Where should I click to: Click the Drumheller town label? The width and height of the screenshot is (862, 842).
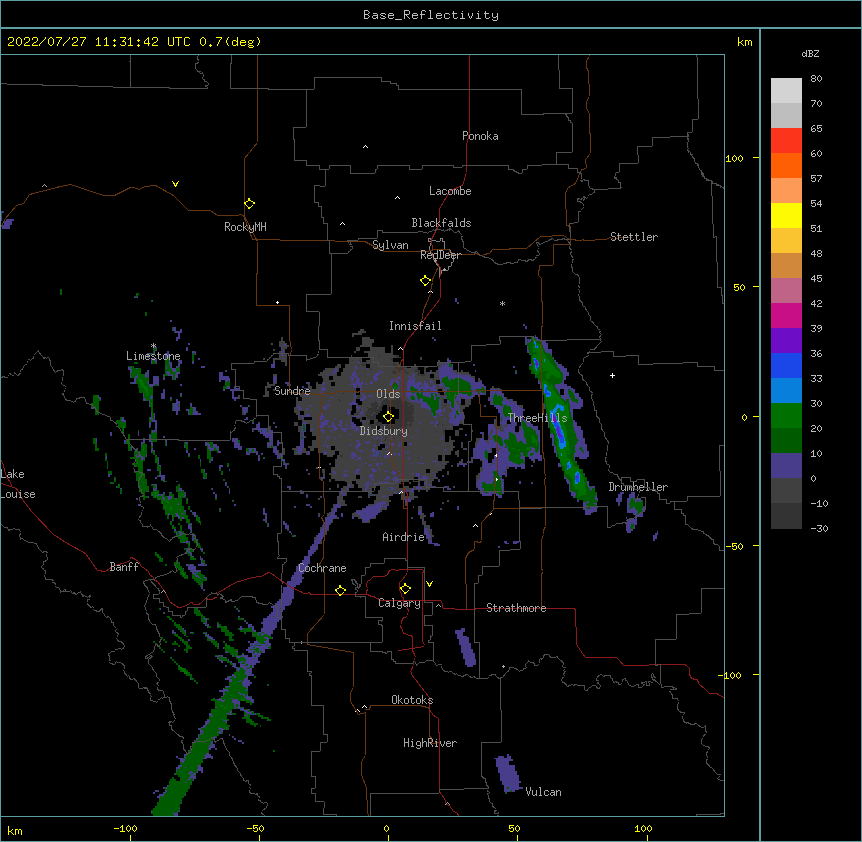[x=638, y=487]
